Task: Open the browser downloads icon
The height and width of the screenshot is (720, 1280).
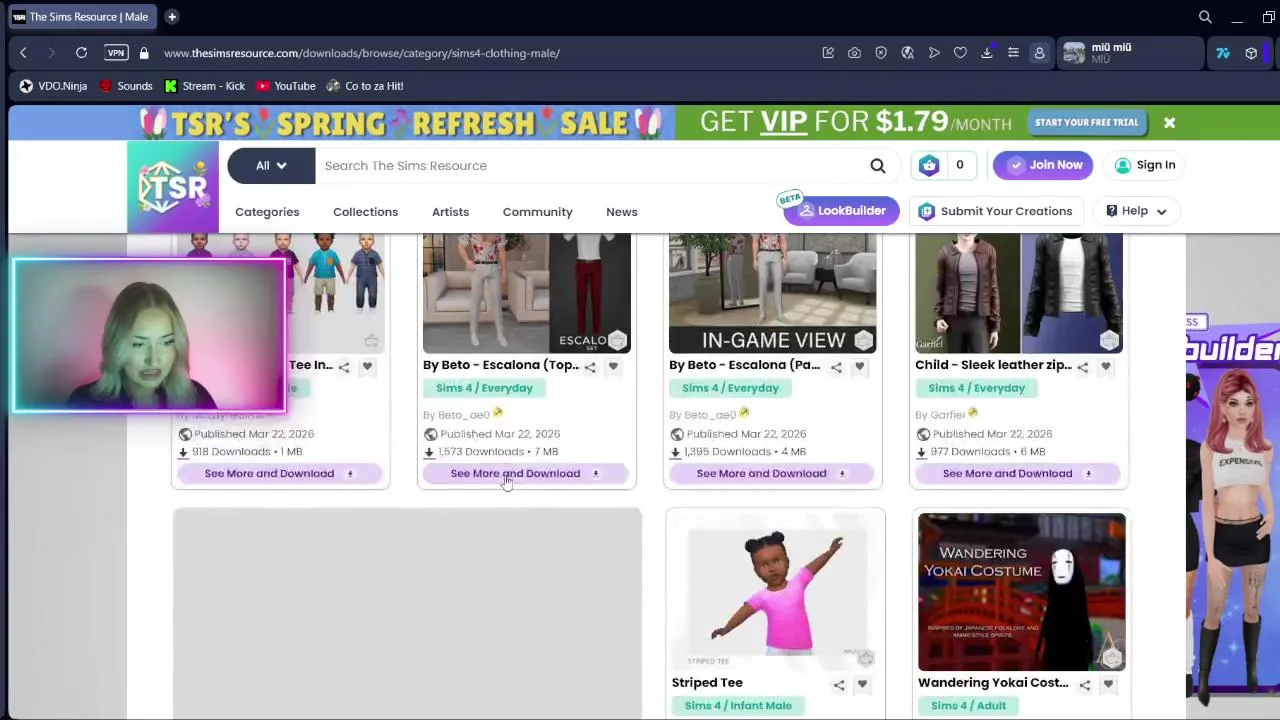Action: (x=987, y=53)
